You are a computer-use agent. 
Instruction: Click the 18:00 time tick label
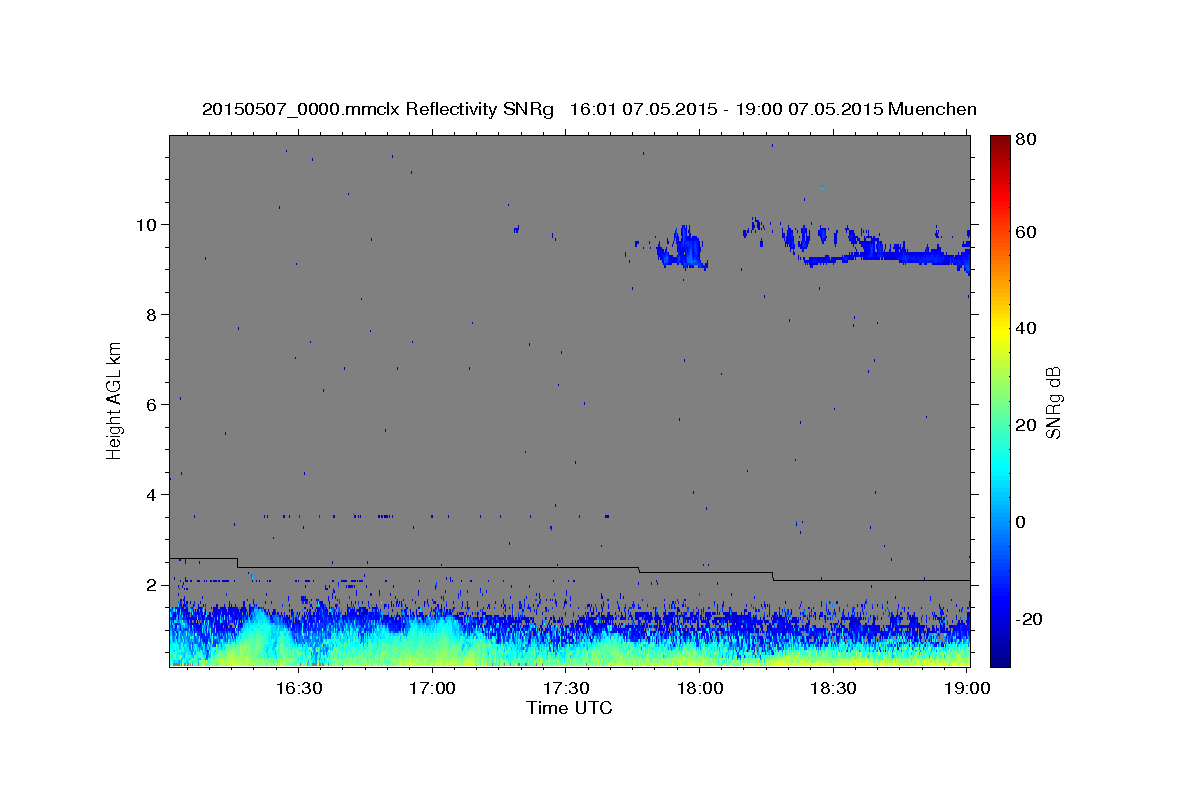click(699, 688)
